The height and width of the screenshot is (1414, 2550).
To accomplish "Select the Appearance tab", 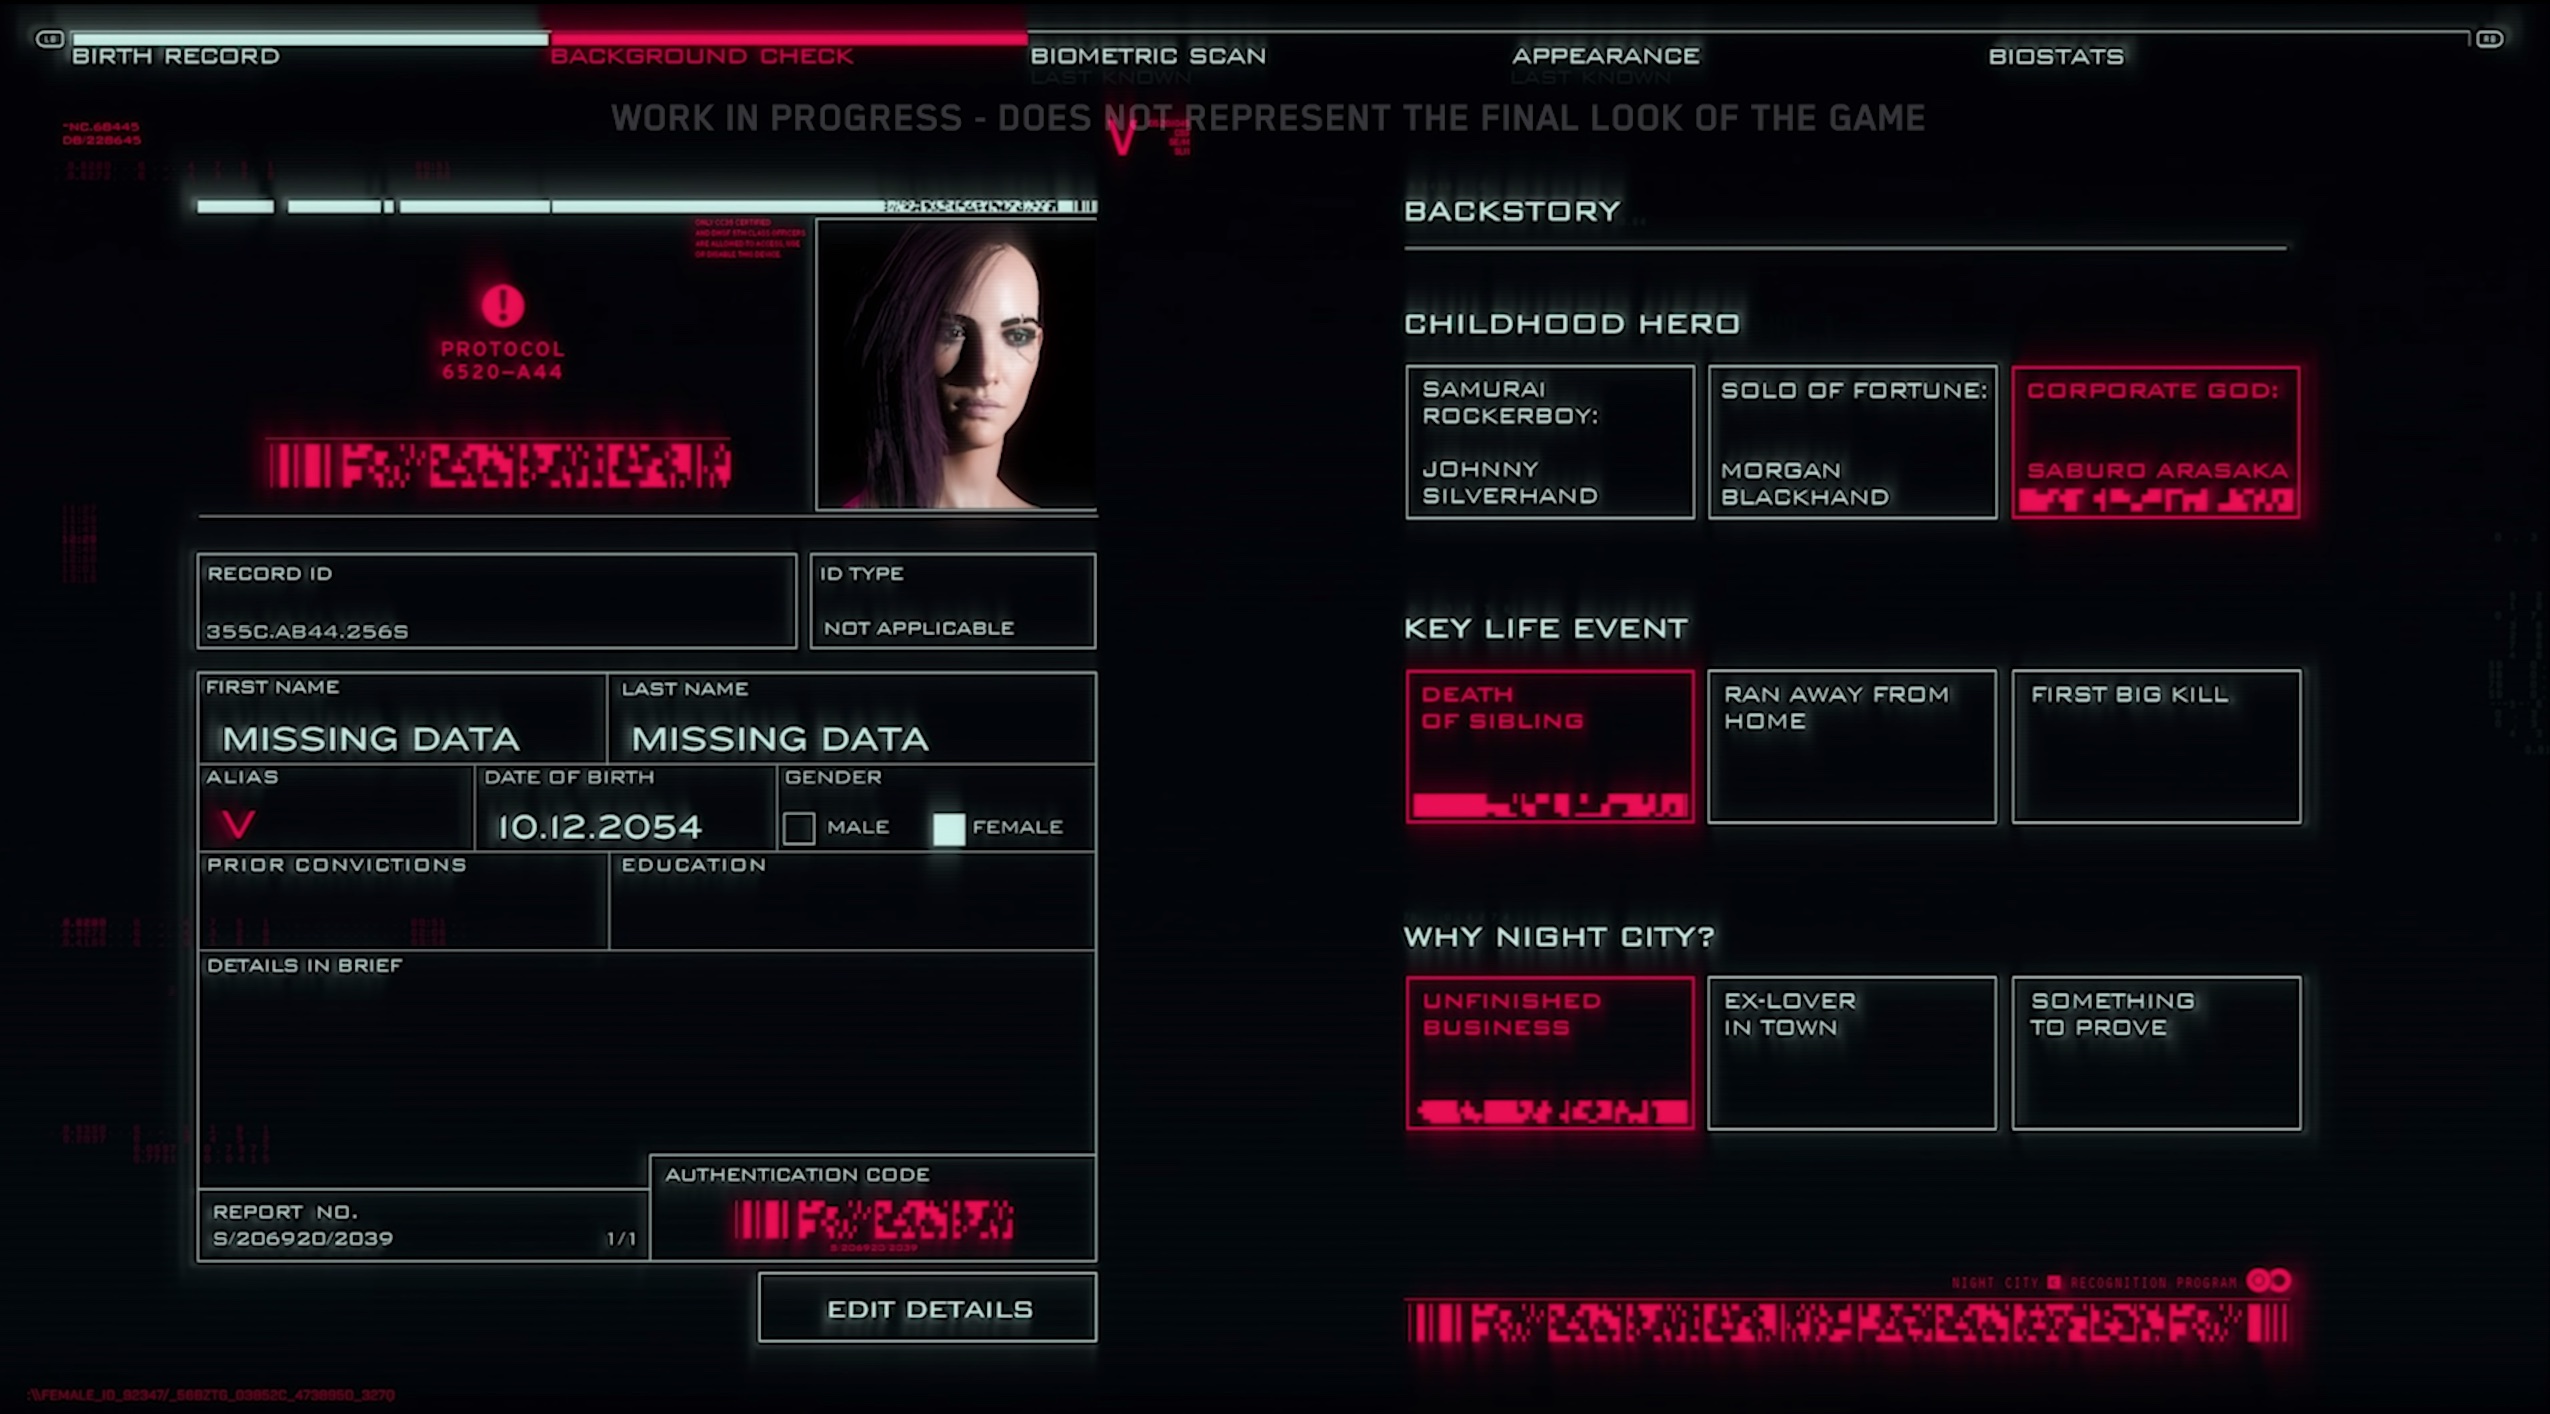I will [x=1605, y=56].
